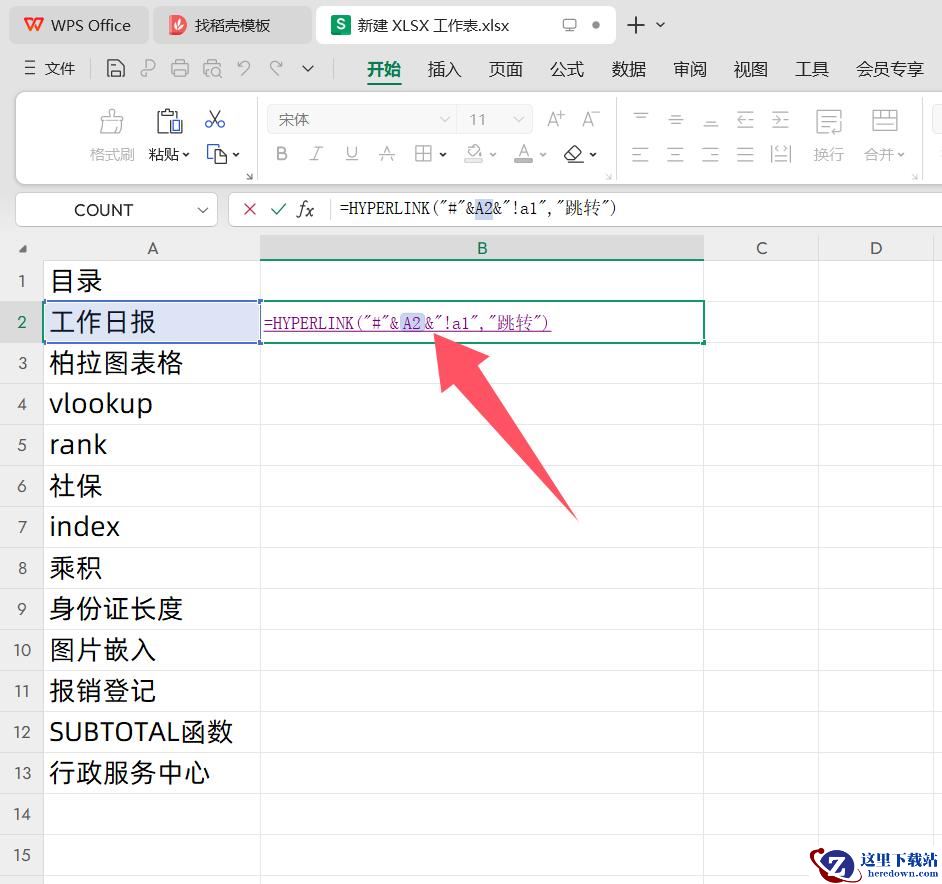Decrease the indent

pyautogui.click(x=746, y=119)
